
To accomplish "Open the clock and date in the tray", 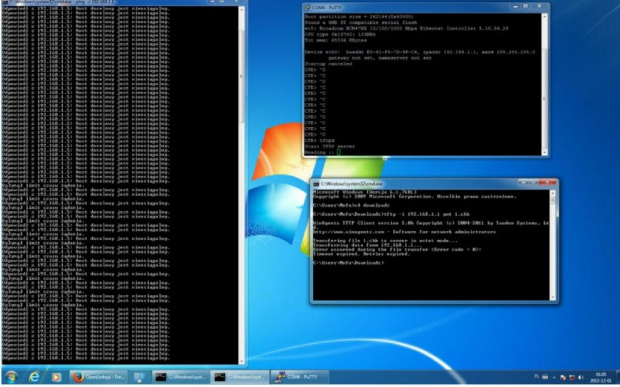I will tap(601, 377).
